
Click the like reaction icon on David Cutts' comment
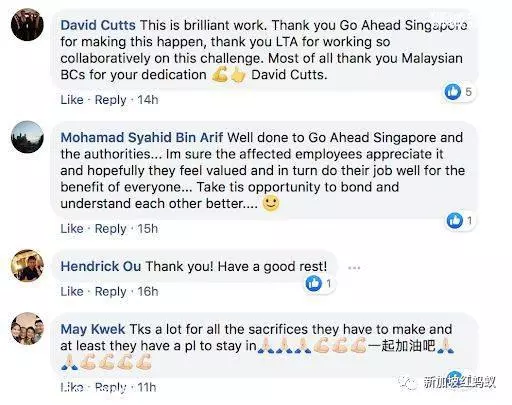coord(453,92)
